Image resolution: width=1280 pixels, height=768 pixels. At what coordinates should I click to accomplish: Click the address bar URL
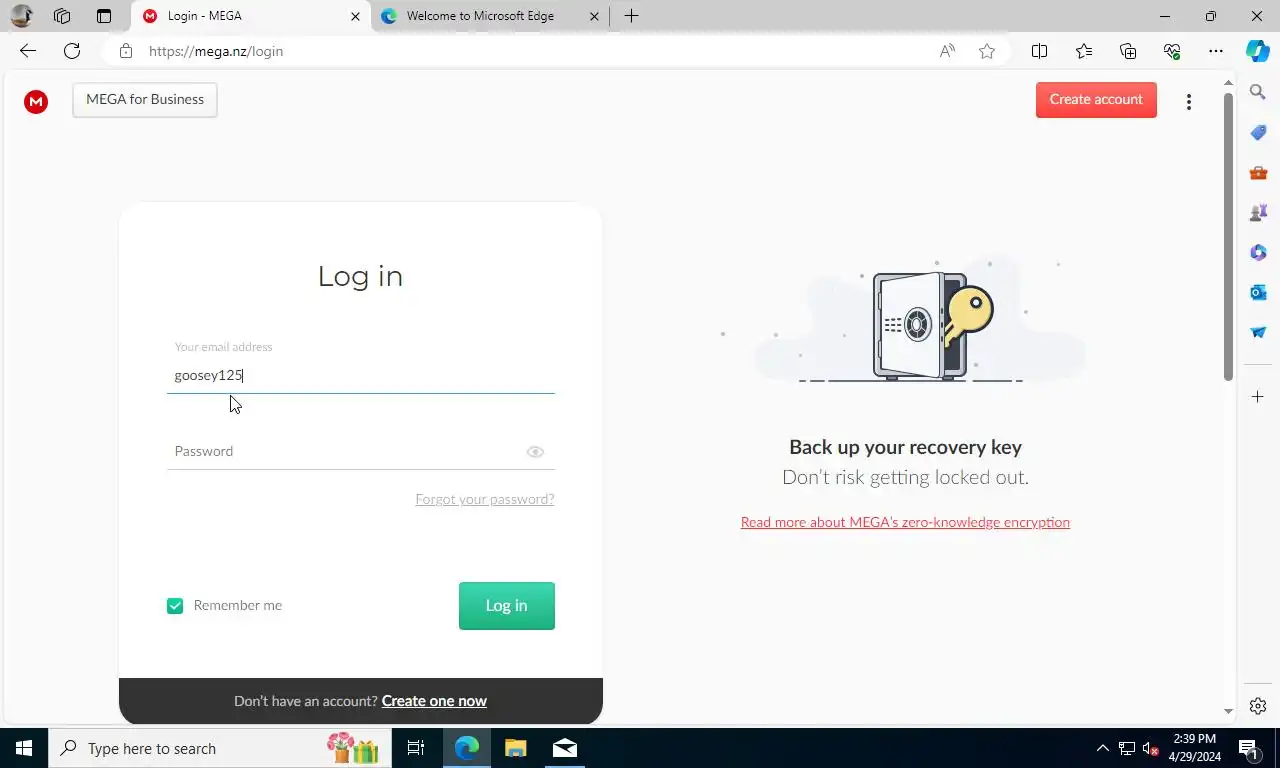pyautogui.click(x=216, y=51)
